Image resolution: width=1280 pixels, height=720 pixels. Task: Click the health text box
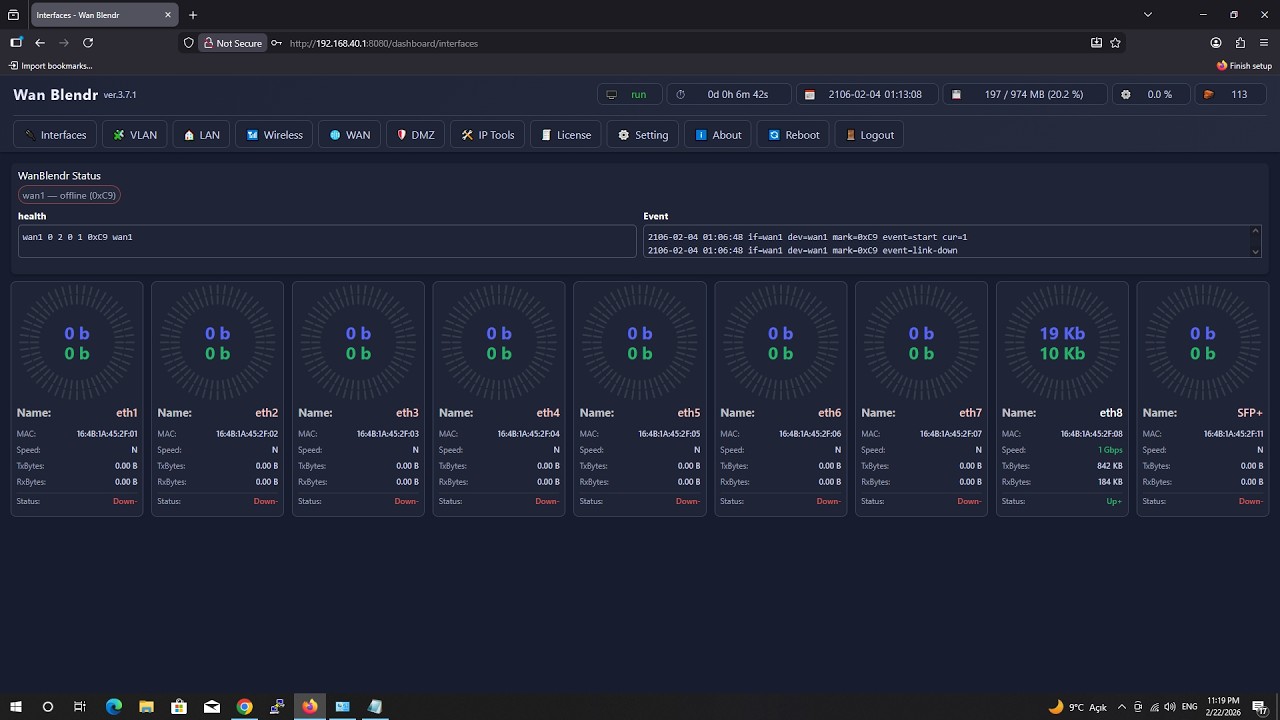[327, 241]
